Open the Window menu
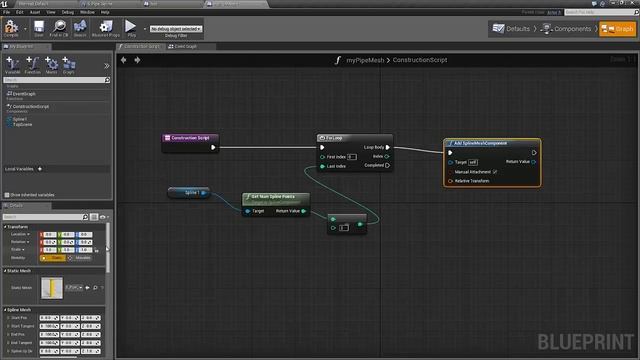The height and width of the screenshot is (360, 640). pos(87,12)
